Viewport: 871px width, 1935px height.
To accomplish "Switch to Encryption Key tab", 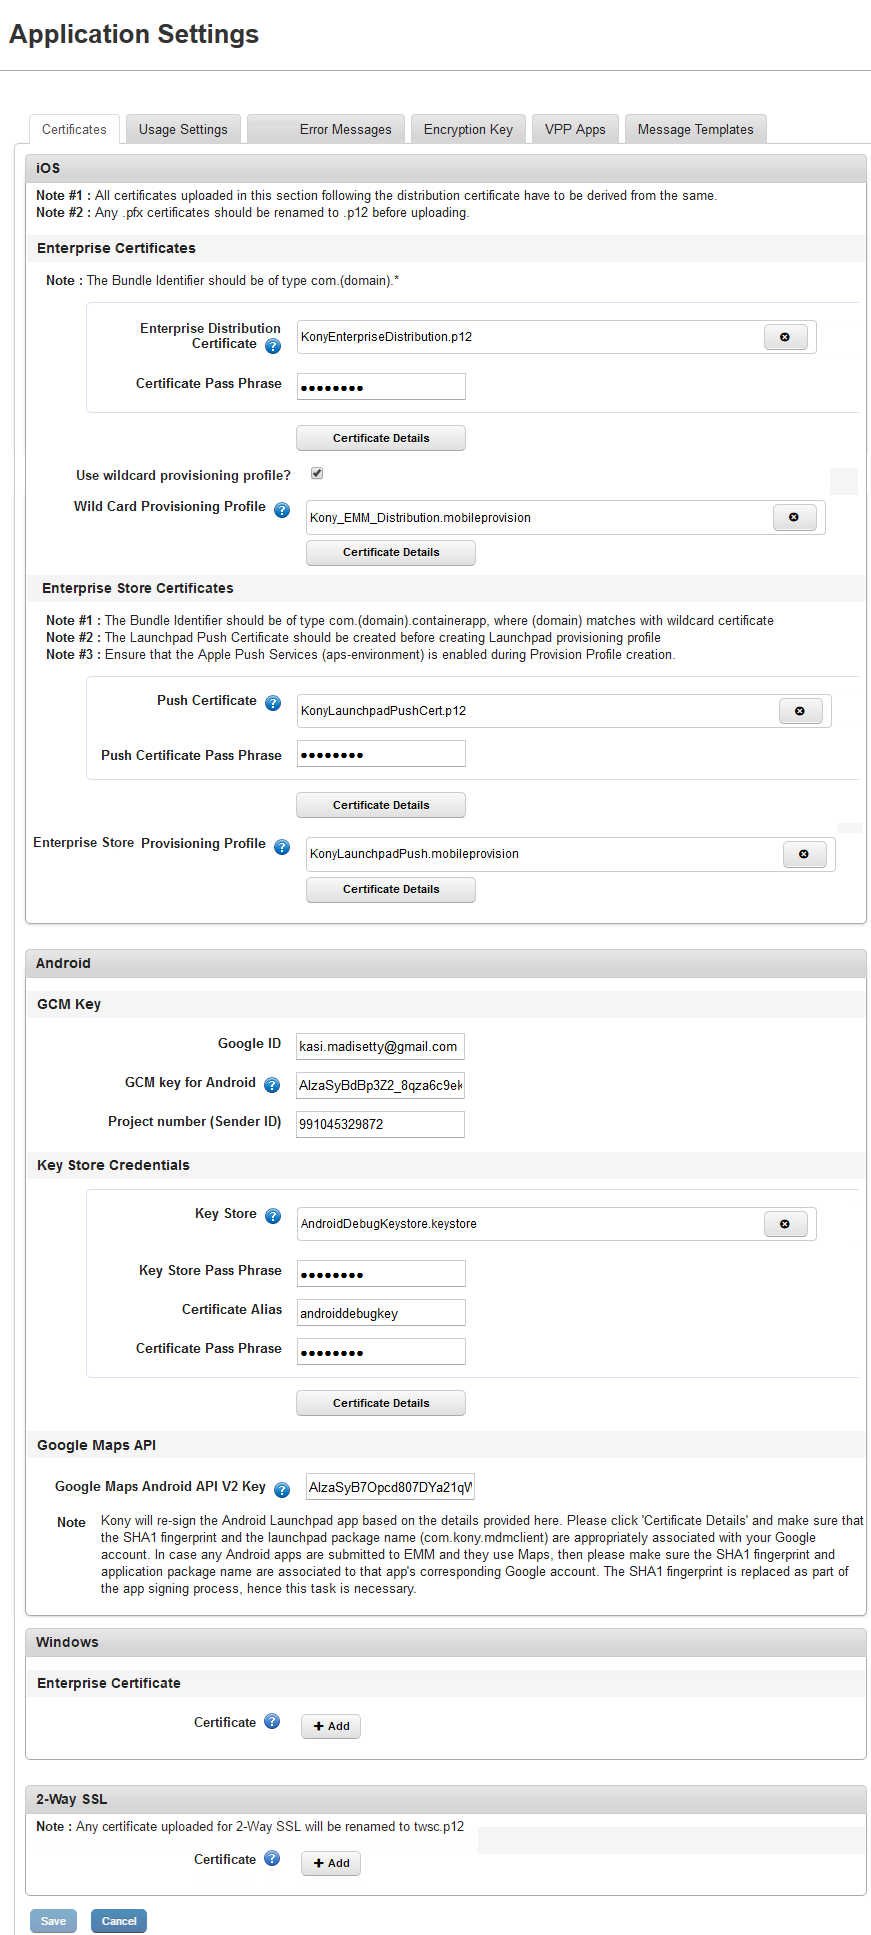I will 468,129.
